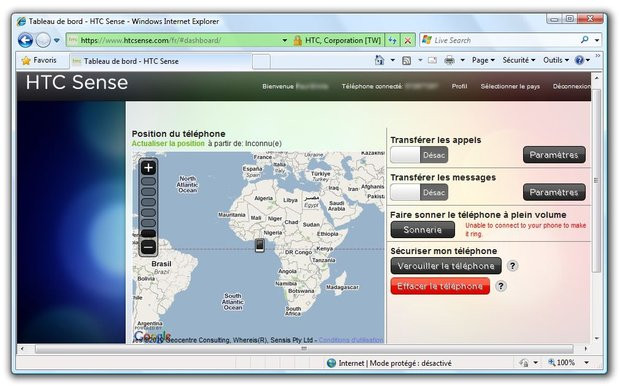The width and height of the screenshot is (620, 386).
Task: Click the Print icon in command bar
Action: coord(450,61)
